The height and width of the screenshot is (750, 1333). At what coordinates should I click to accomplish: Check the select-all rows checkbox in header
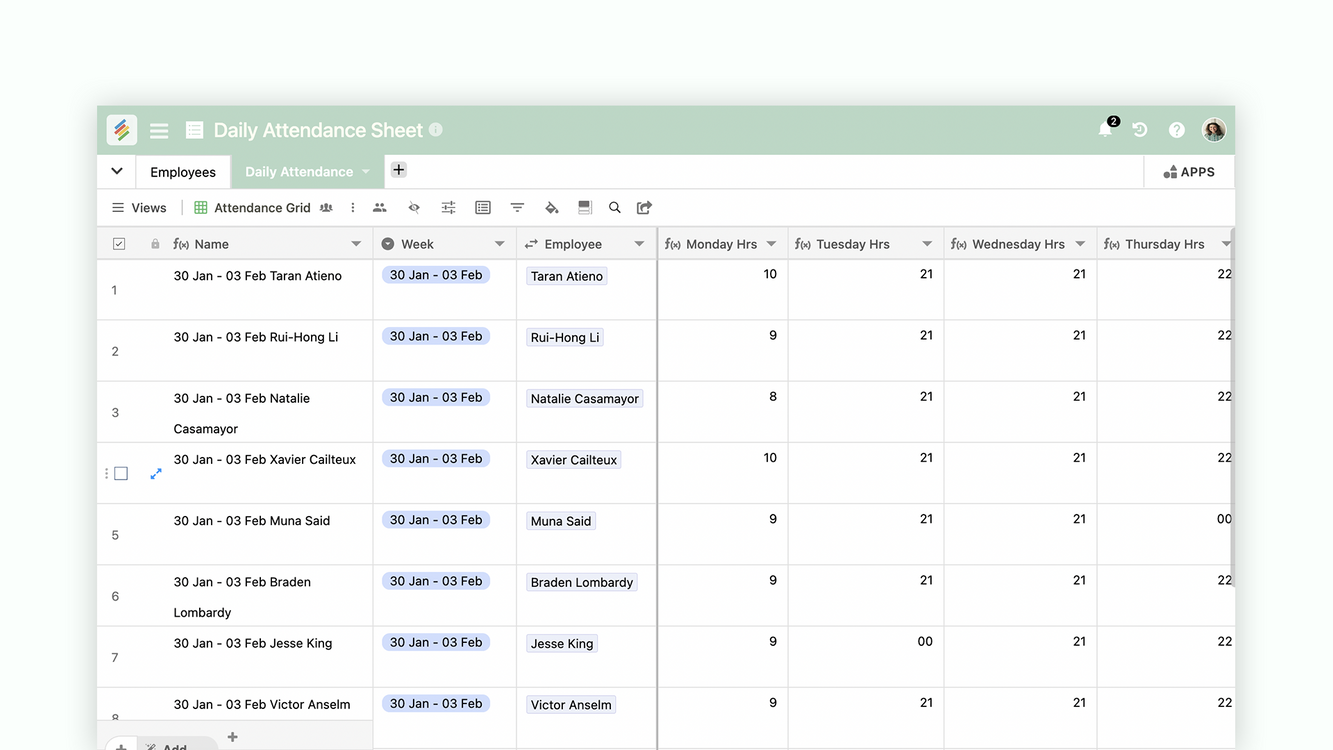[x=119, y=244]
